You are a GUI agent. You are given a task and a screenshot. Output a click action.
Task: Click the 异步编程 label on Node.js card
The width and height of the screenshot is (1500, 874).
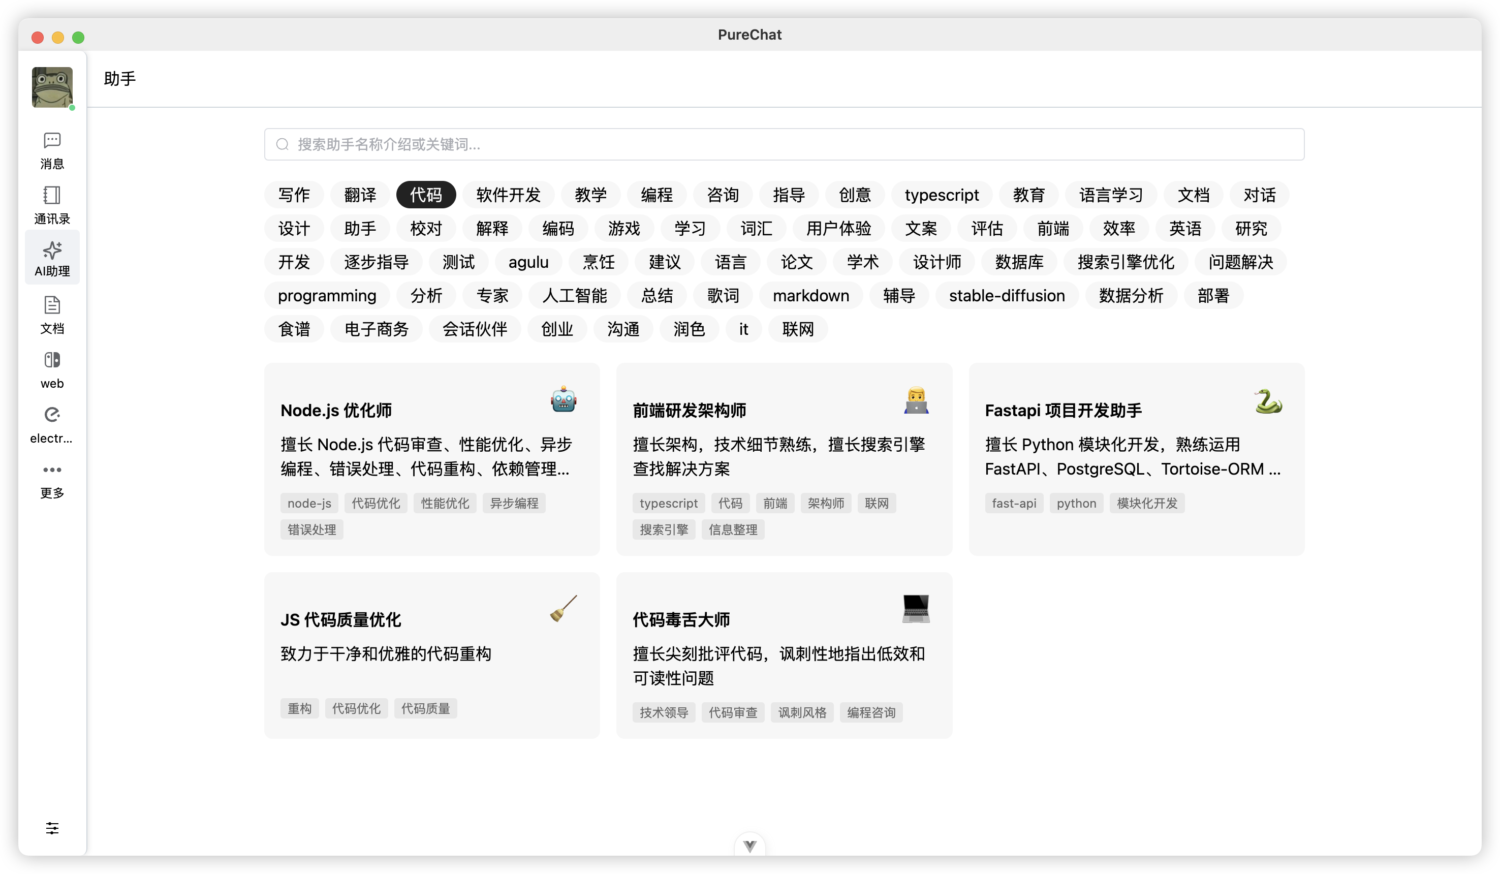[514, 503]
